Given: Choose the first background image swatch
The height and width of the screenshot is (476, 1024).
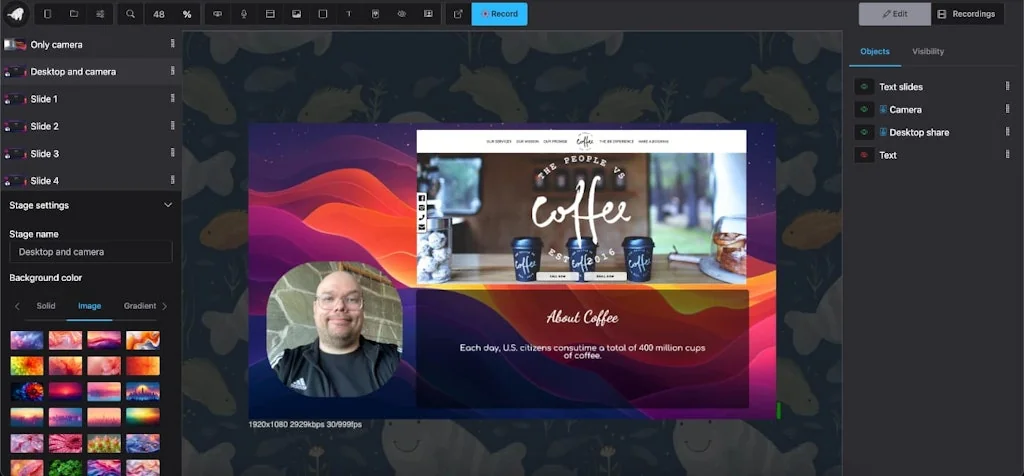Looking at the screenshot, I should coord(27,340).
